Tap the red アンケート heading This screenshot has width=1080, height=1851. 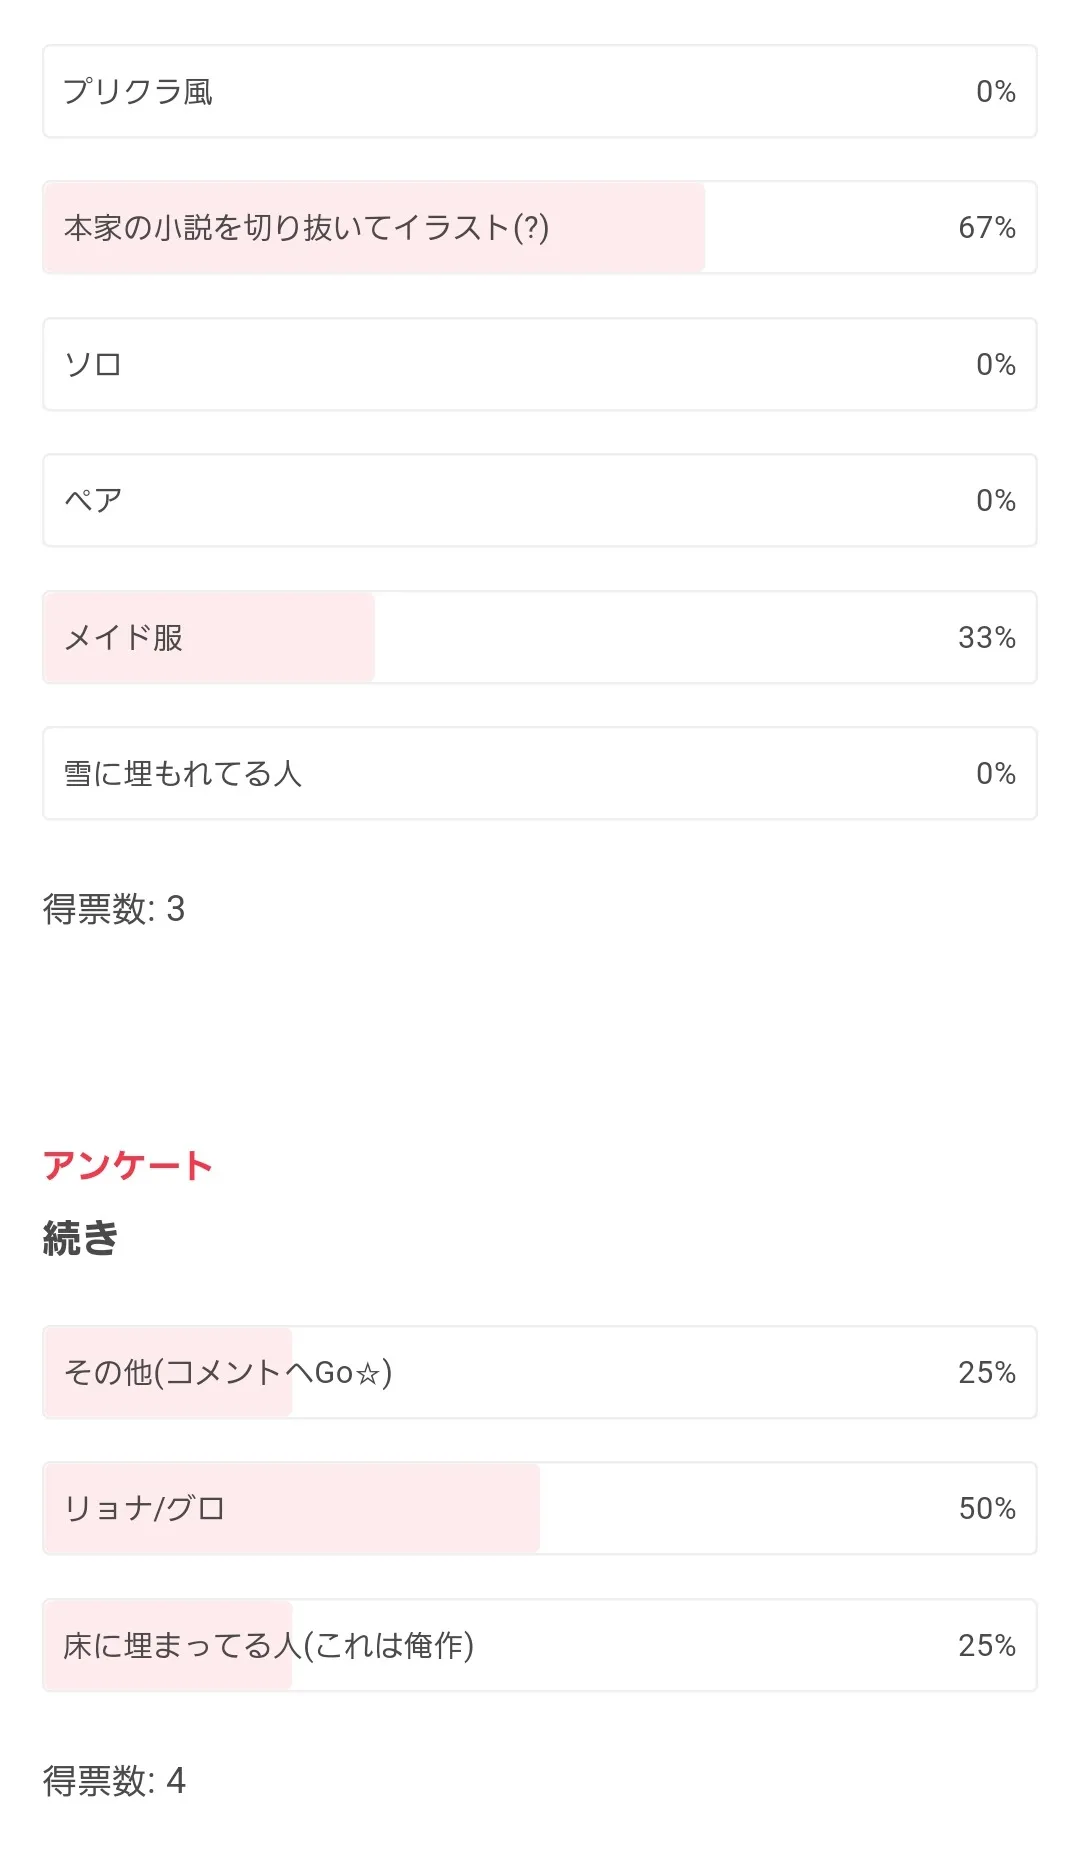pyautogui.click(x=127, y=1166)
